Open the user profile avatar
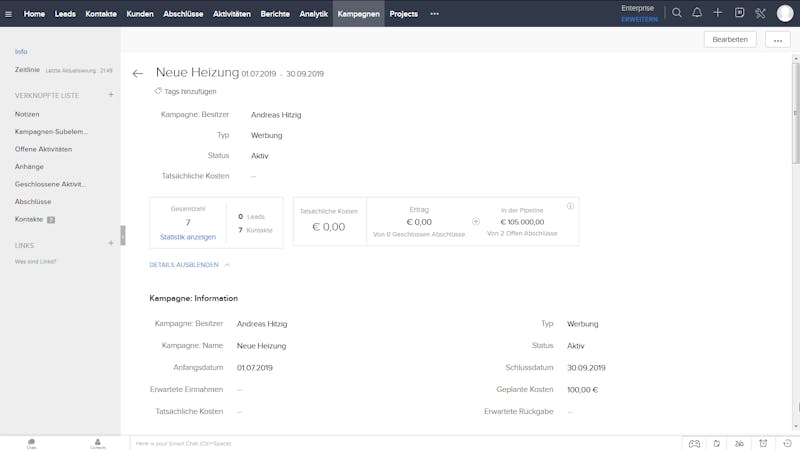Screen dimensions: 800x450 785,13
